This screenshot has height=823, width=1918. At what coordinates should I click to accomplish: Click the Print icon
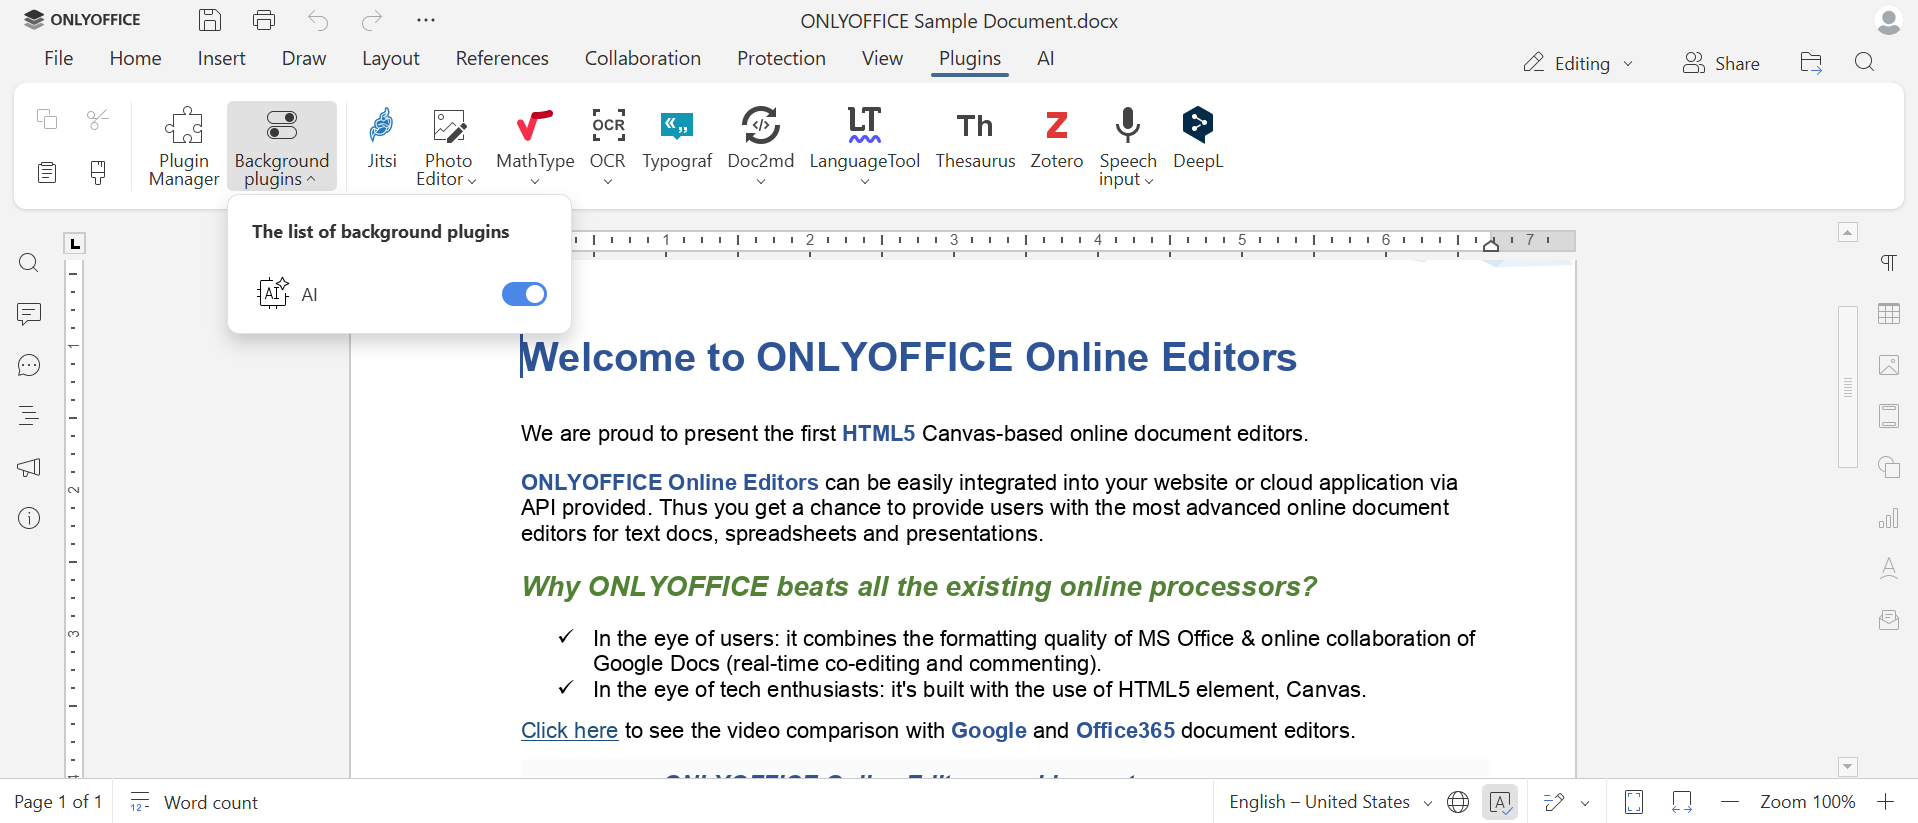pyautogui.click(x=264, y=20)
